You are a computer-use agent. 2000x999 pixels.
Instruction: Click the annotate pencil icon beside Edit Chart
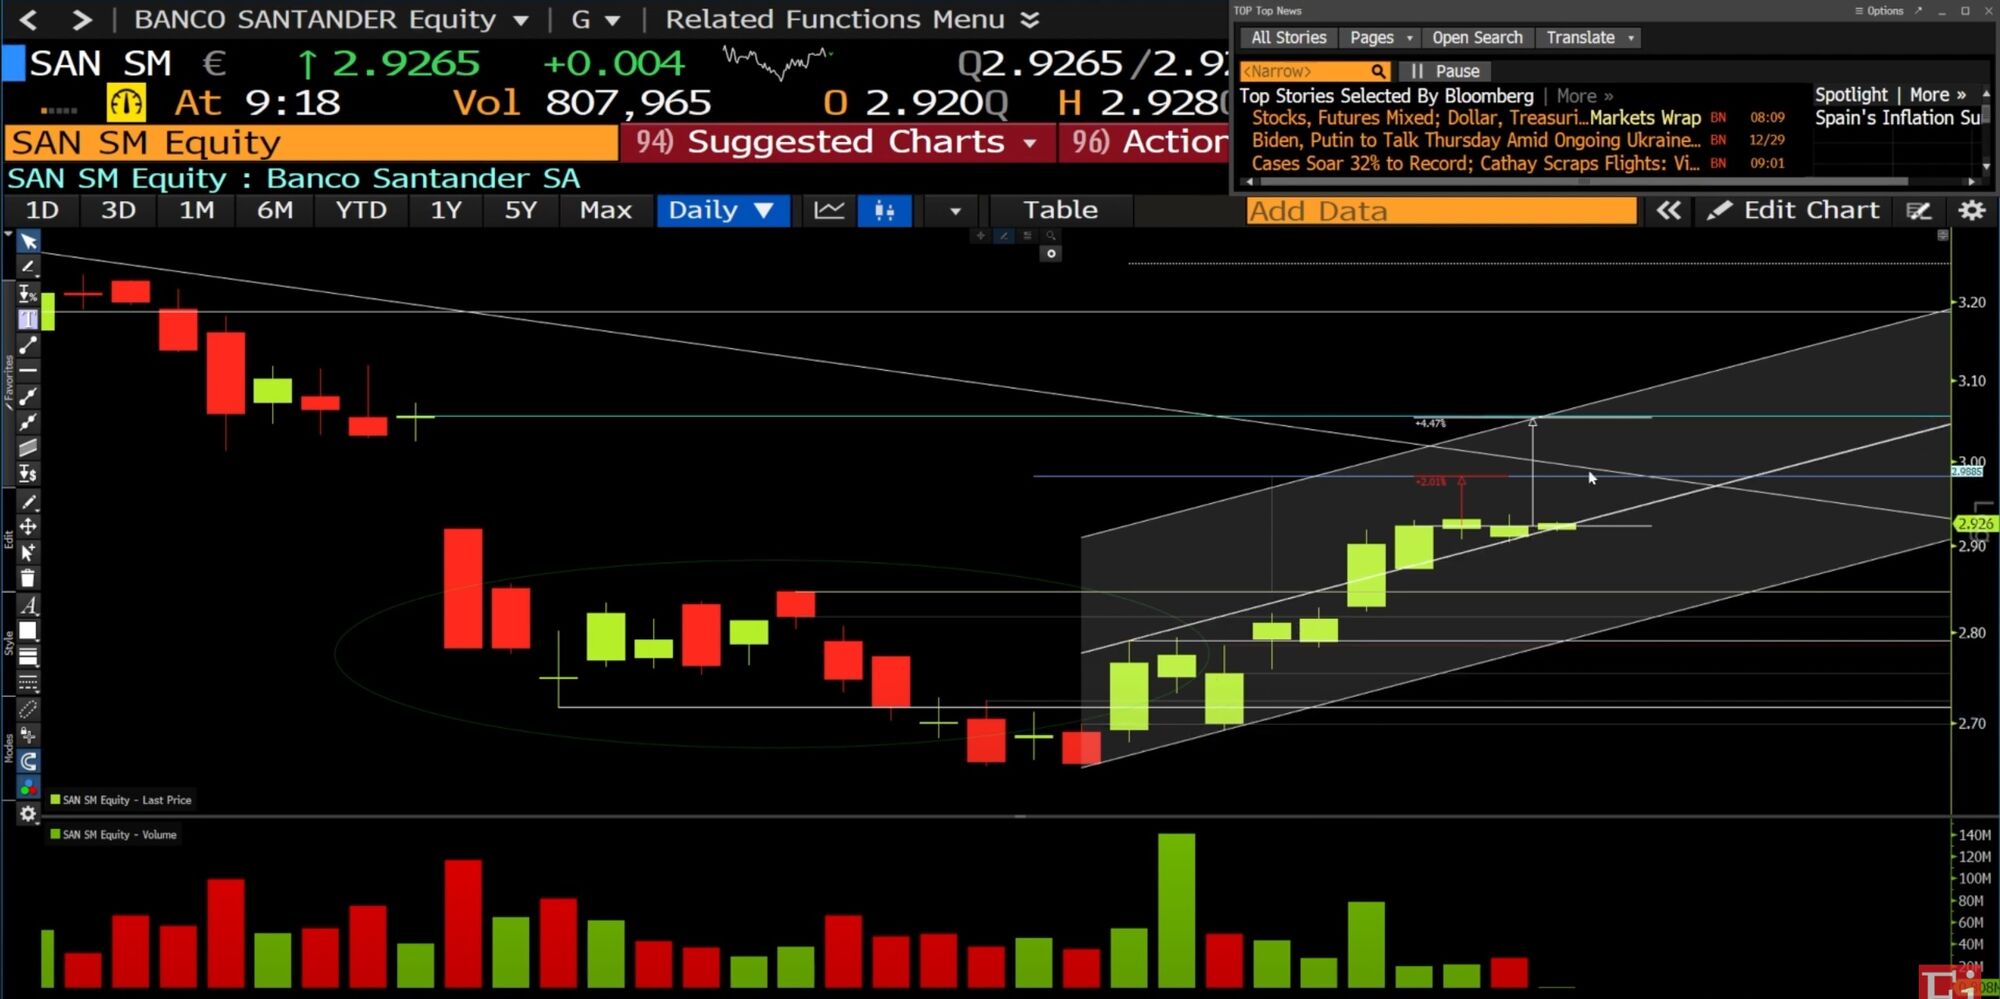point(1918,210)
